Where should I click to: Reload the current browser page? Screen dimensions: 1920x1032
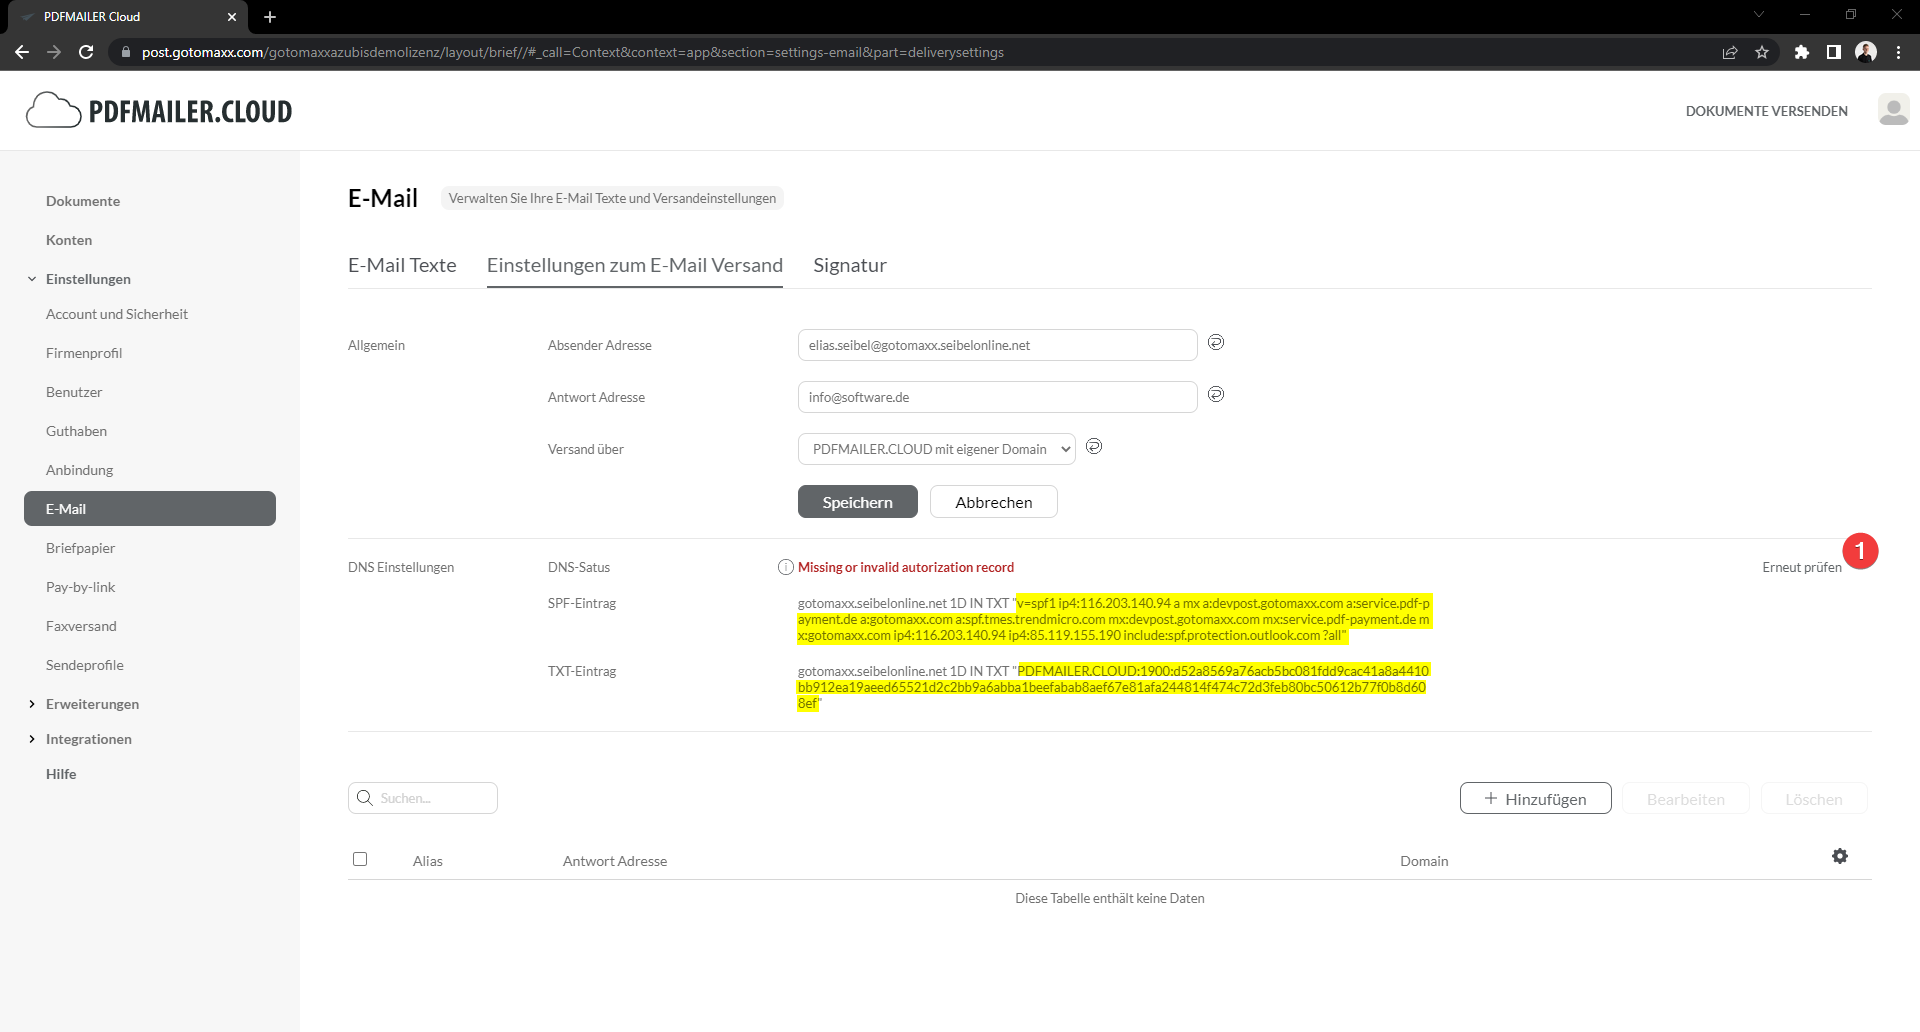(x=86, y=52)
